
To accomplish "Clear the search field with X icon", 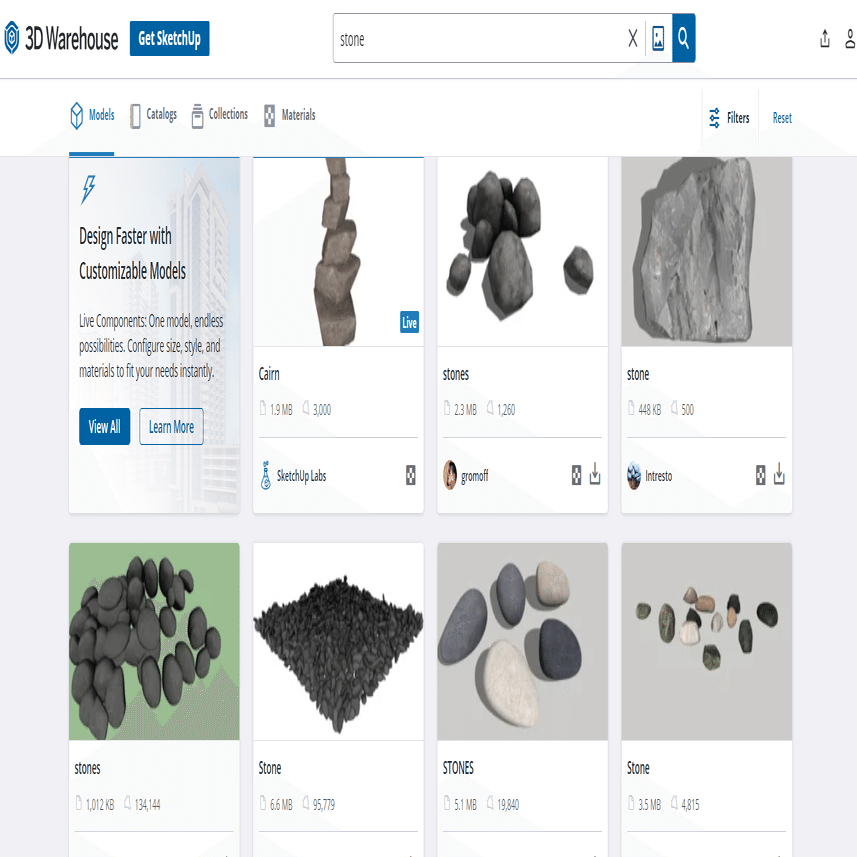I will (x=632, y=38).
